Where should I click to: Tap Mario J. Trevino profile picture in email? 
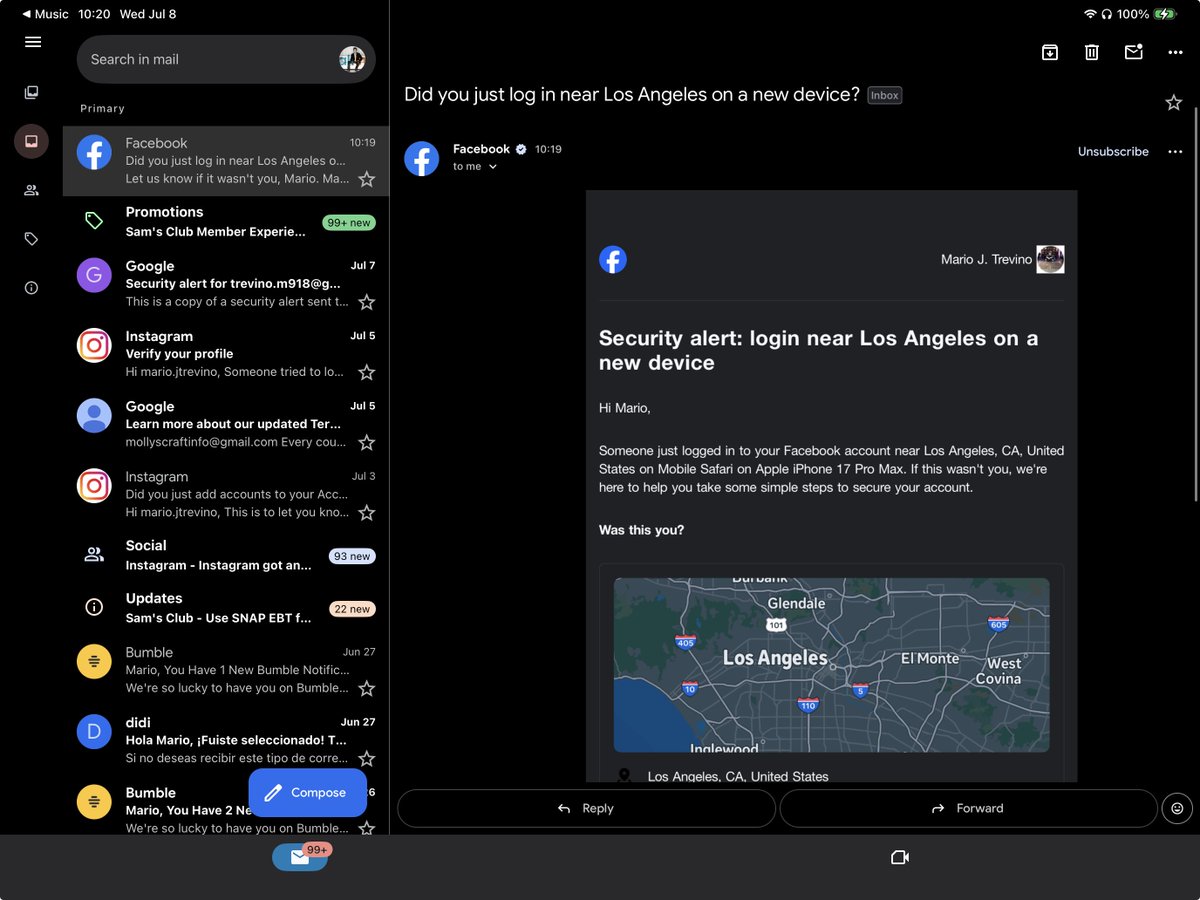(1050, 259)
